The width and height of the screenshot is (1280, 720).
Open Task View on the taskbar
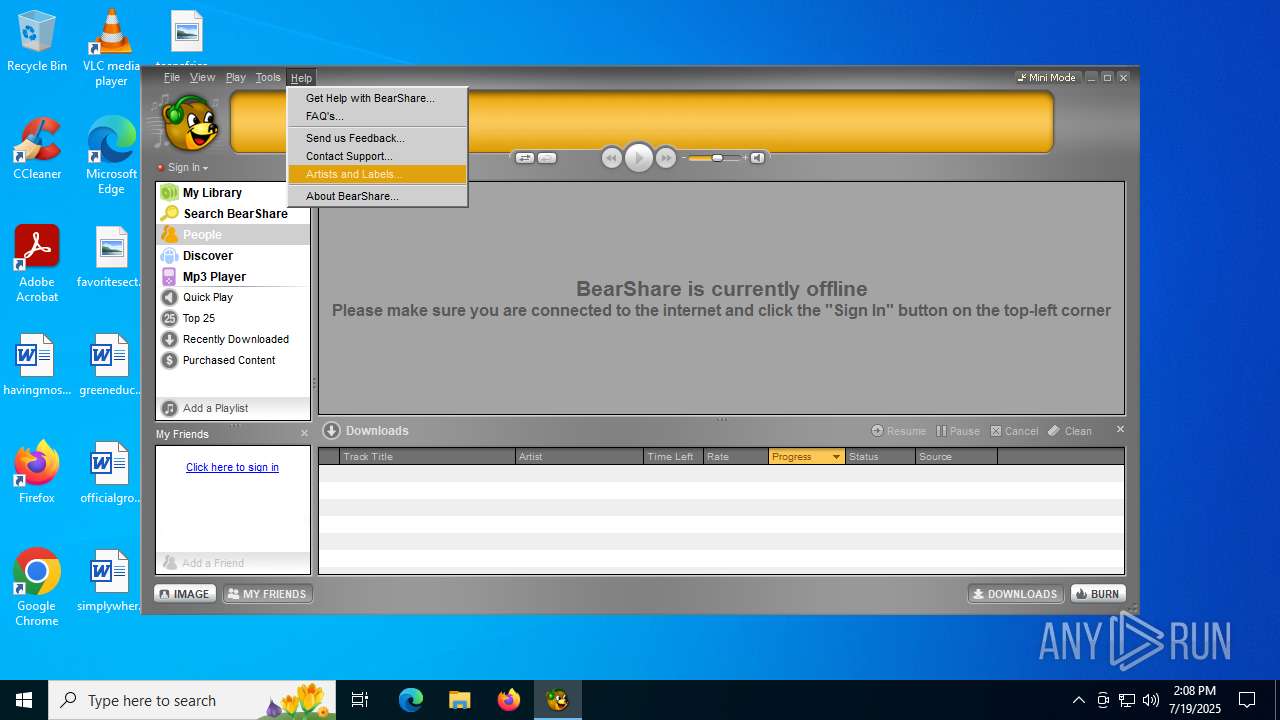tap(360, 700)
